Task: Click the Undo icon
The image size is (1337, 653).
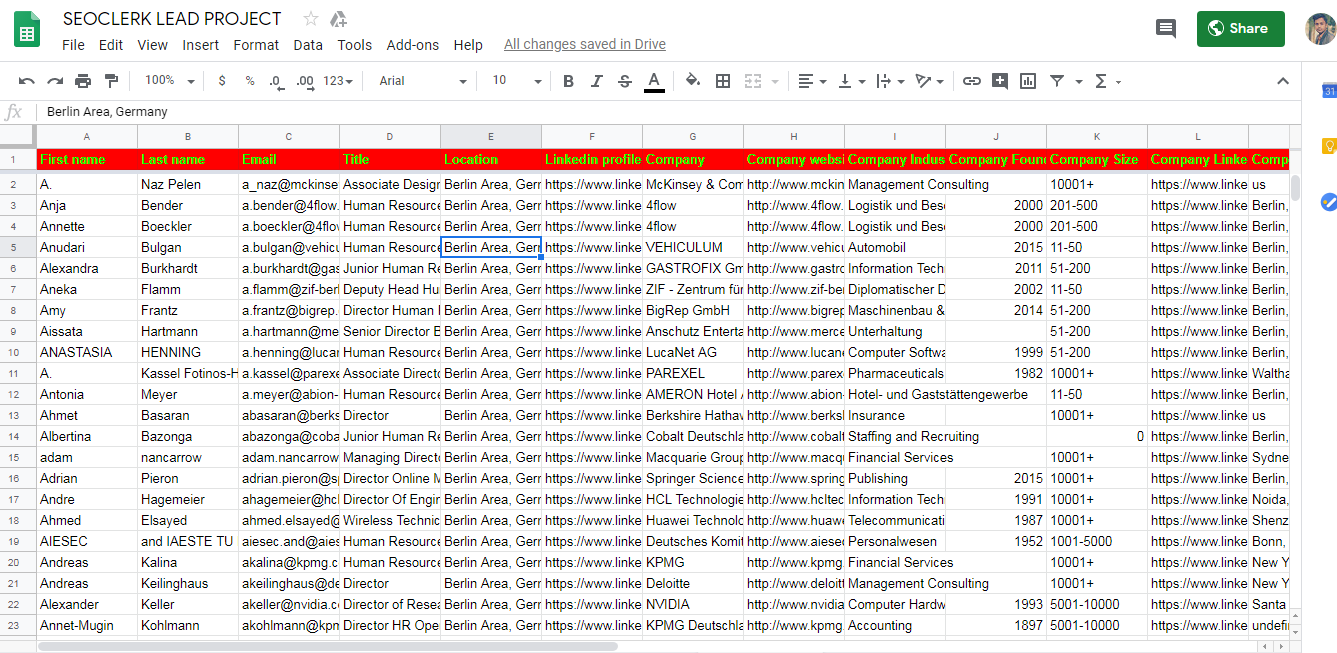Action: (27, 81)
